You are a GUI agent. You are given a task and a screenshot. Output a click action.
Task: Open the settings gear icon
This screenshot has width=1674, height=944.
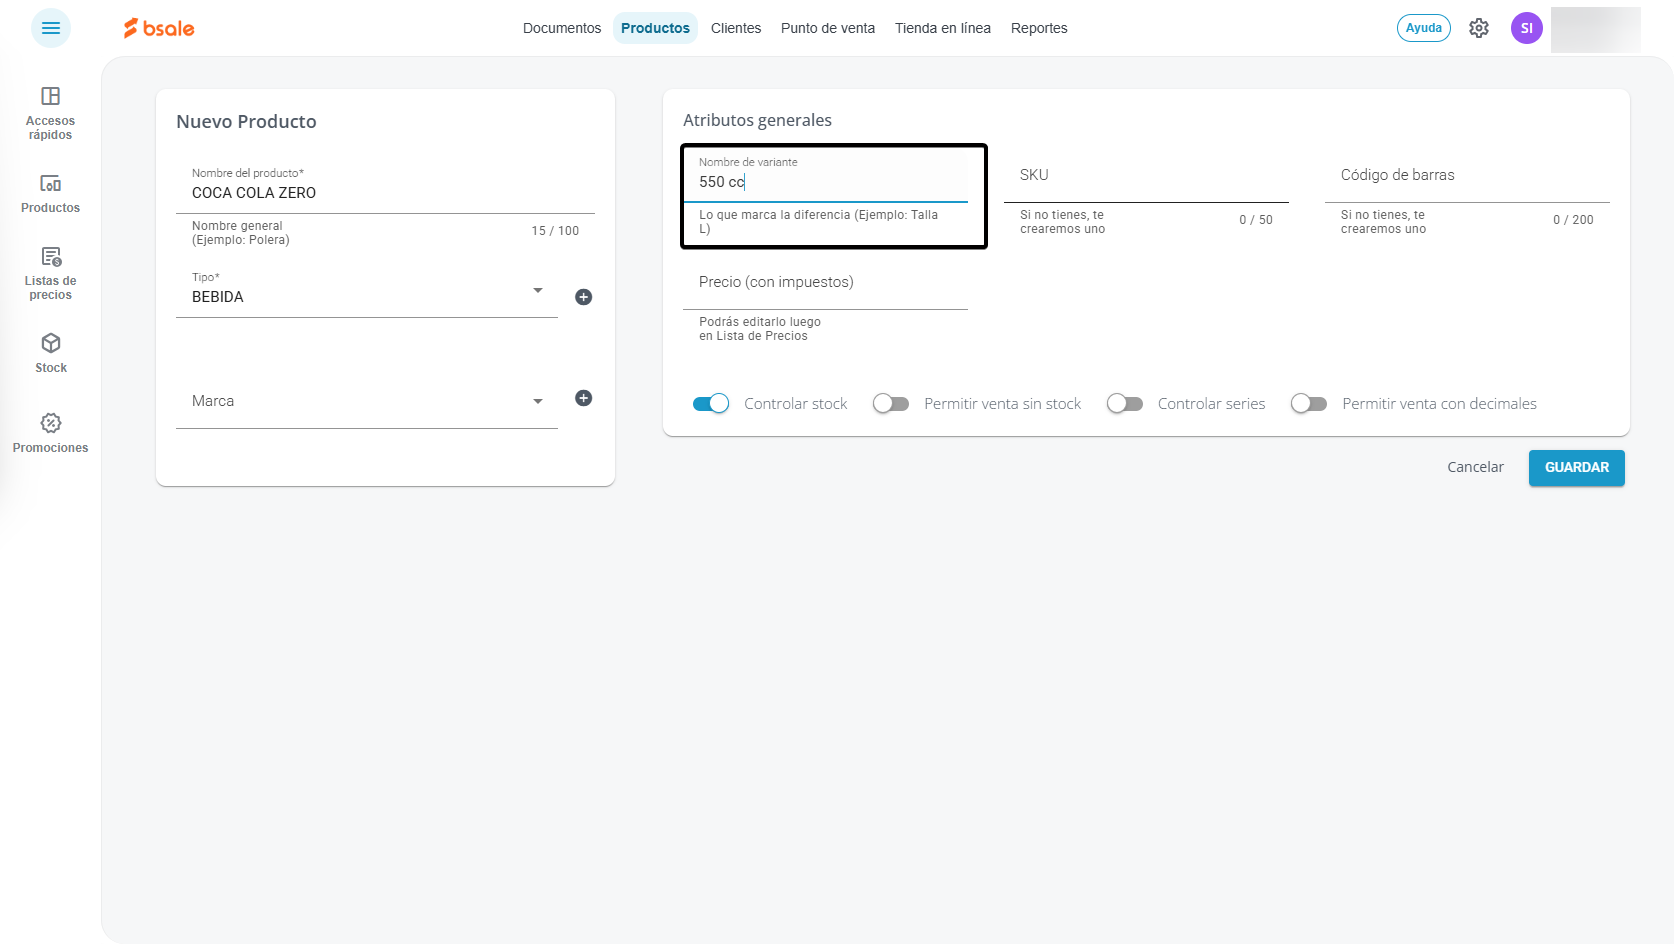pyautogui.click(x=1479, y=28)
